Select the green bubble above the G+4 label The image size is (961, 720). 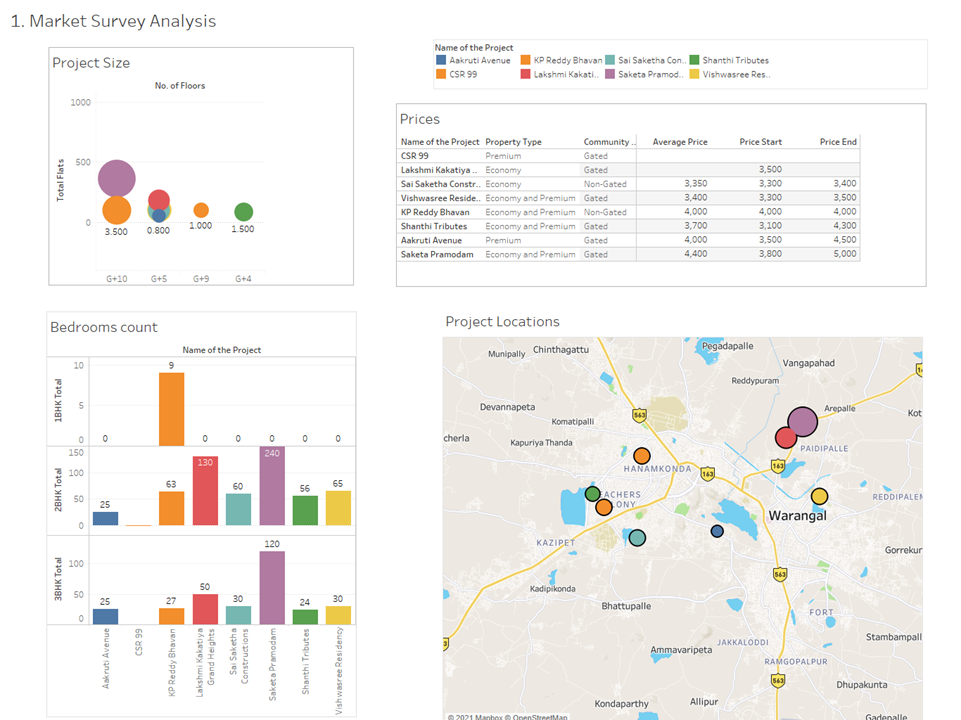pos(245,211)
